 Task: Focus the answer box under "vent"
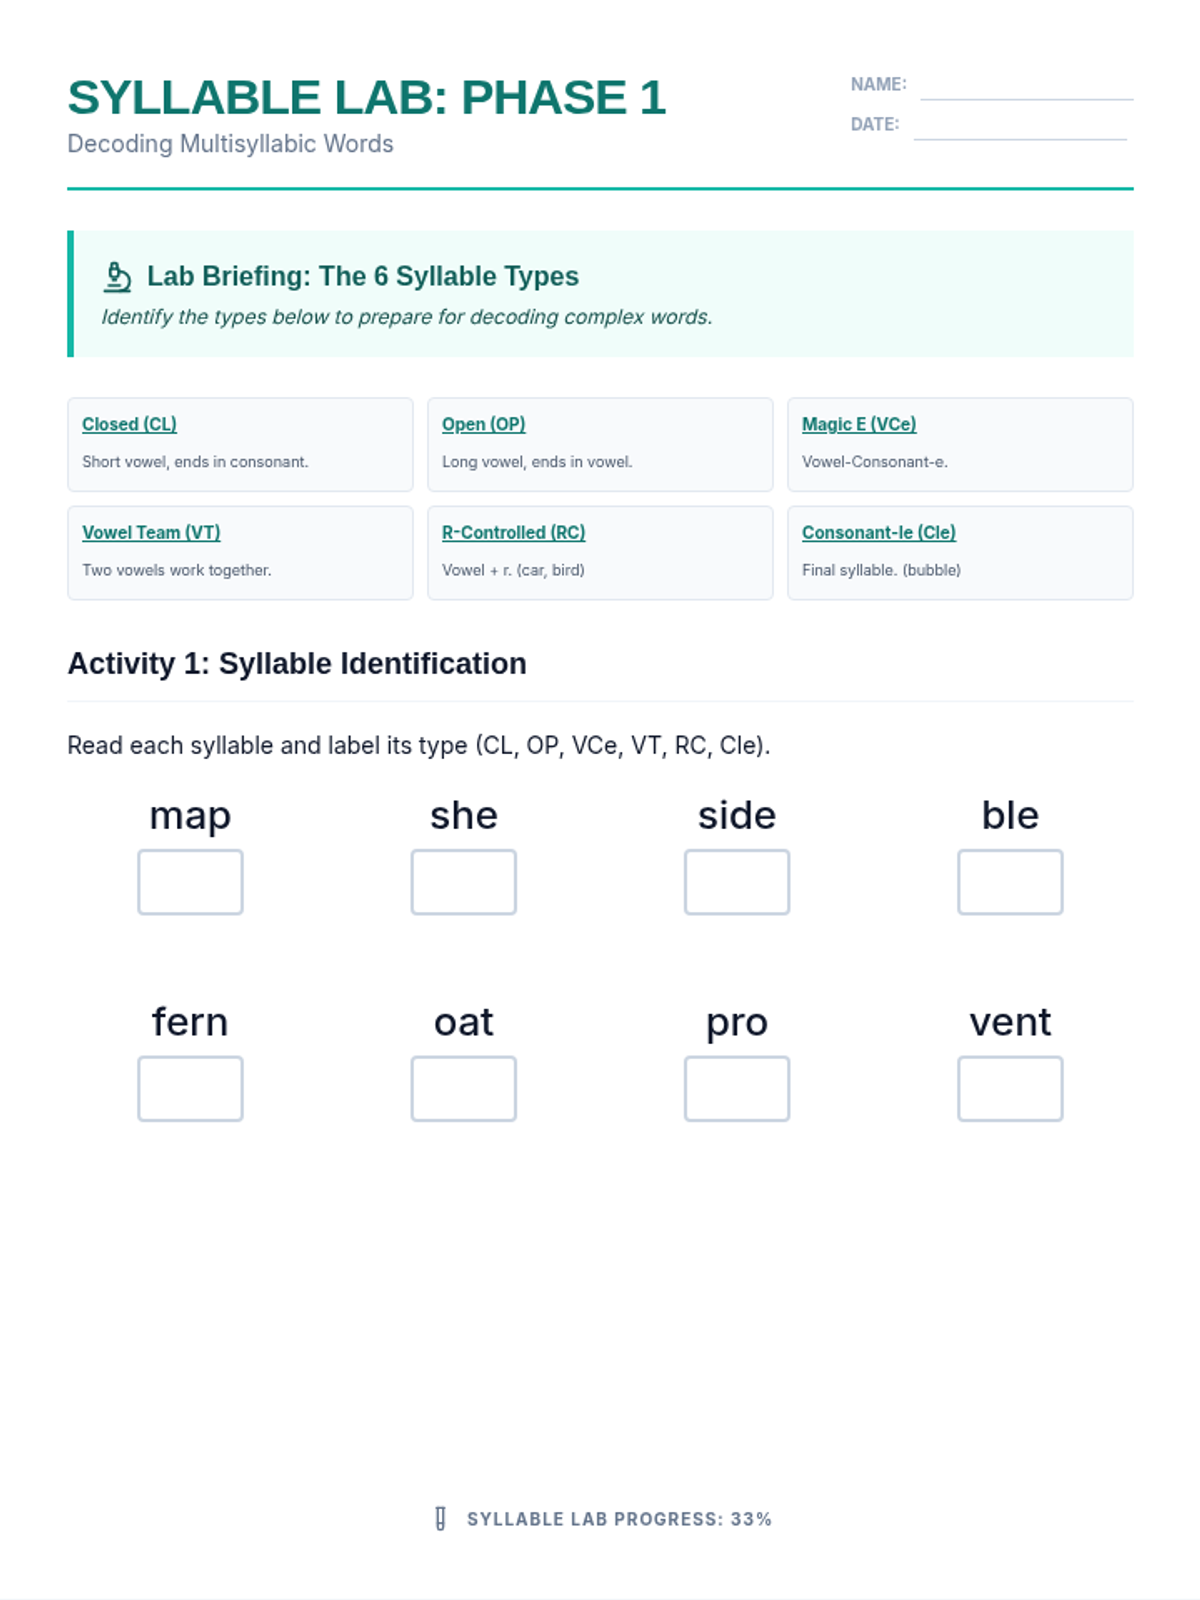(1010, 1089)
